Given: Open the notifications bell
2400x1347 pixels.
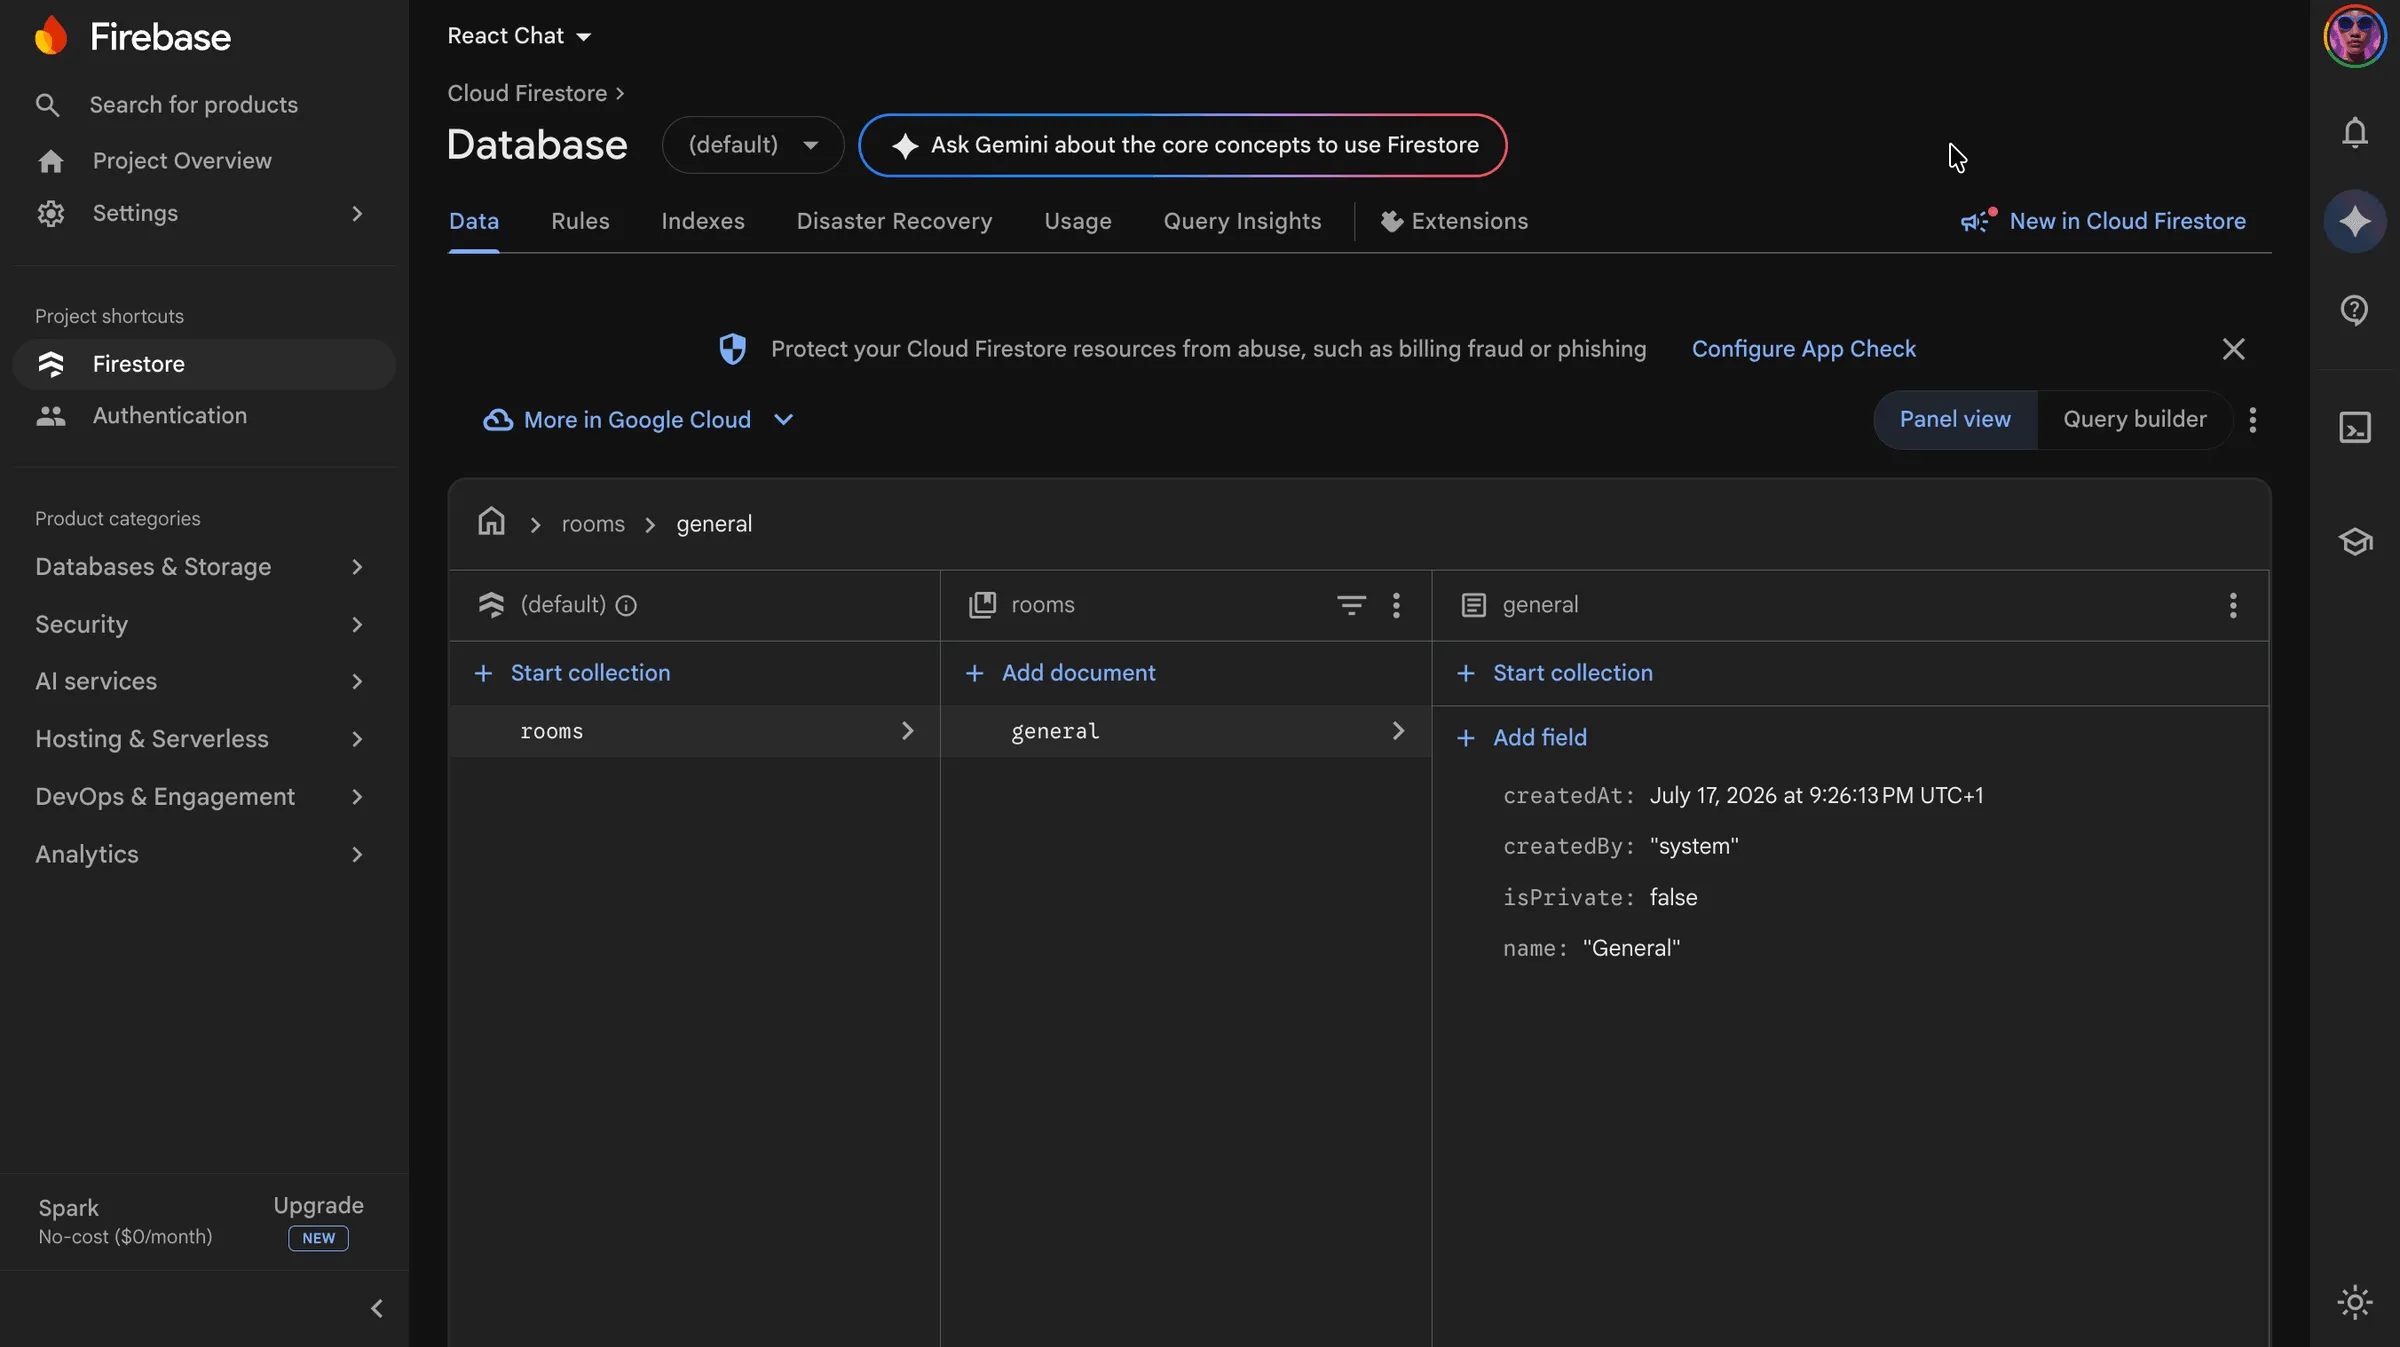Looking at the screenshot, I should click(x=2355, y=132).
